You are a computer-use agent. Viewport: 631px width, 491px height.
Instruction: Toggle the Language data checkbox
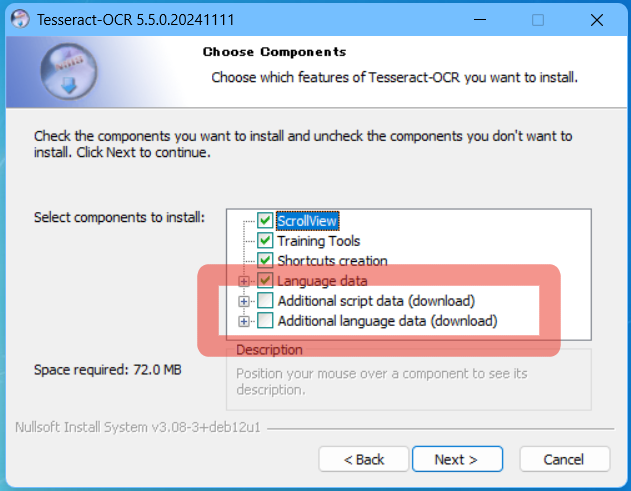coord(265,281)
